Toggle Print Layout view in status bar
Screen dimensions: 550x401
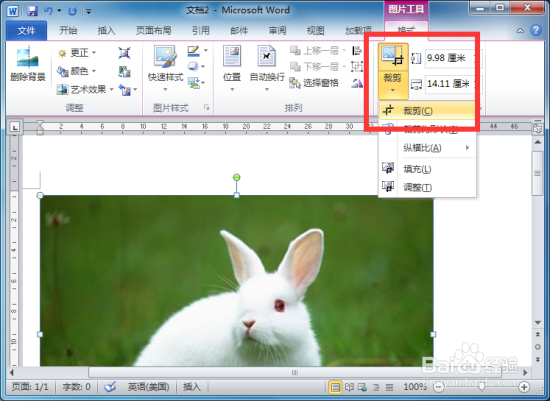tap(335, 387)
